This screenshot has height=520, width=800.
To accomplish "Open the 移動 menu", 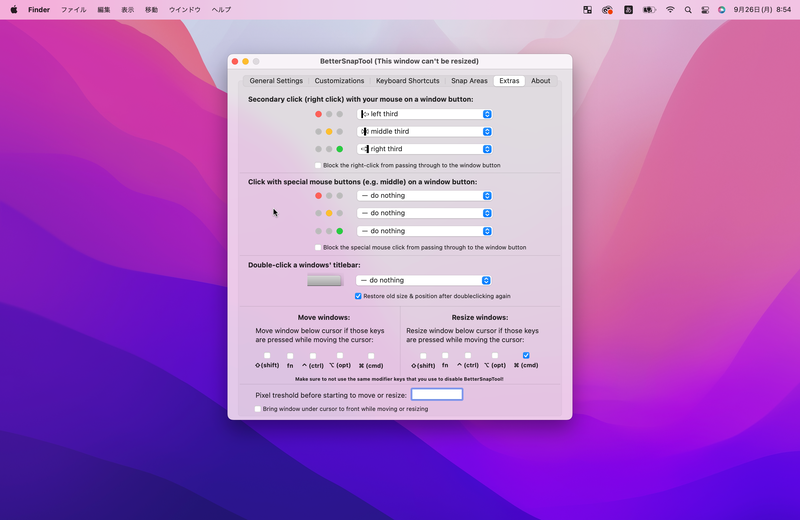I will tap(152, 10).
